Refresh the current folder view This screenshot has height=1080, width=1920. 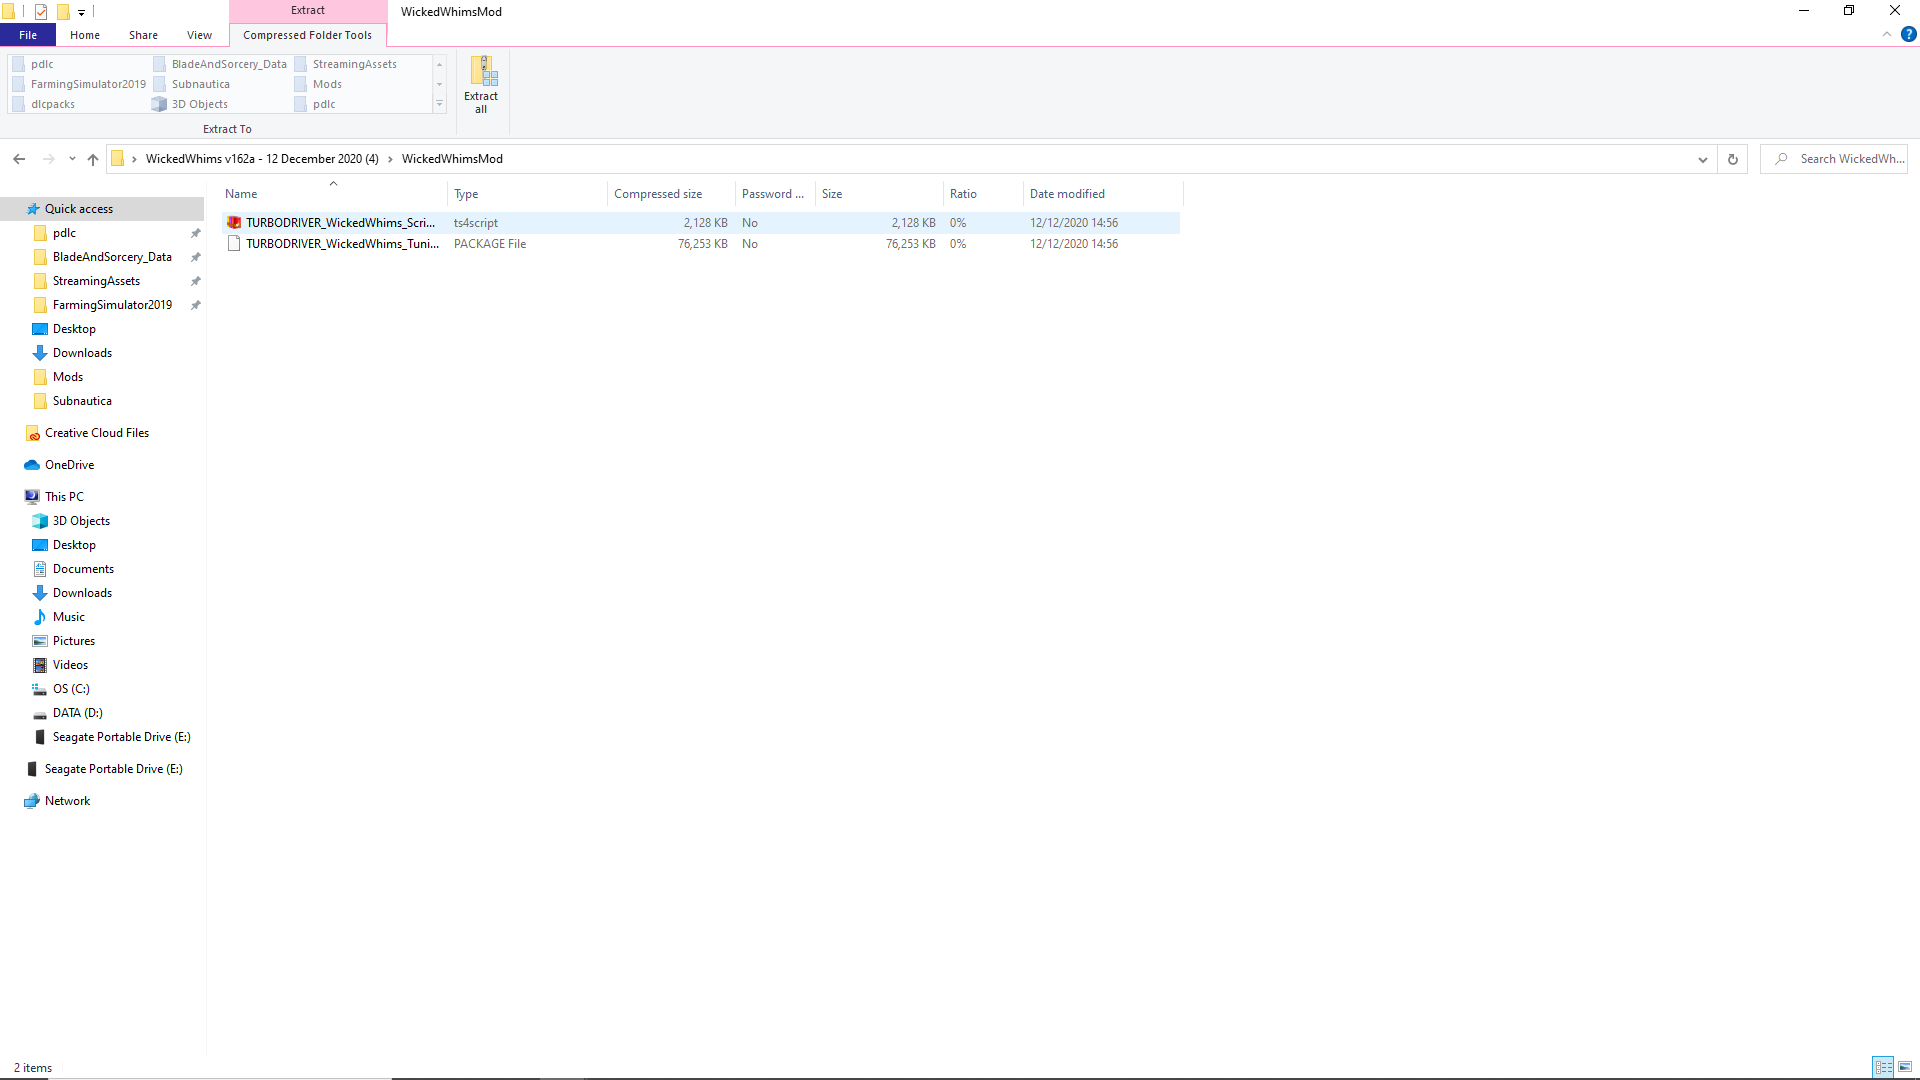pyautogui.click(x=1732, y=159)
